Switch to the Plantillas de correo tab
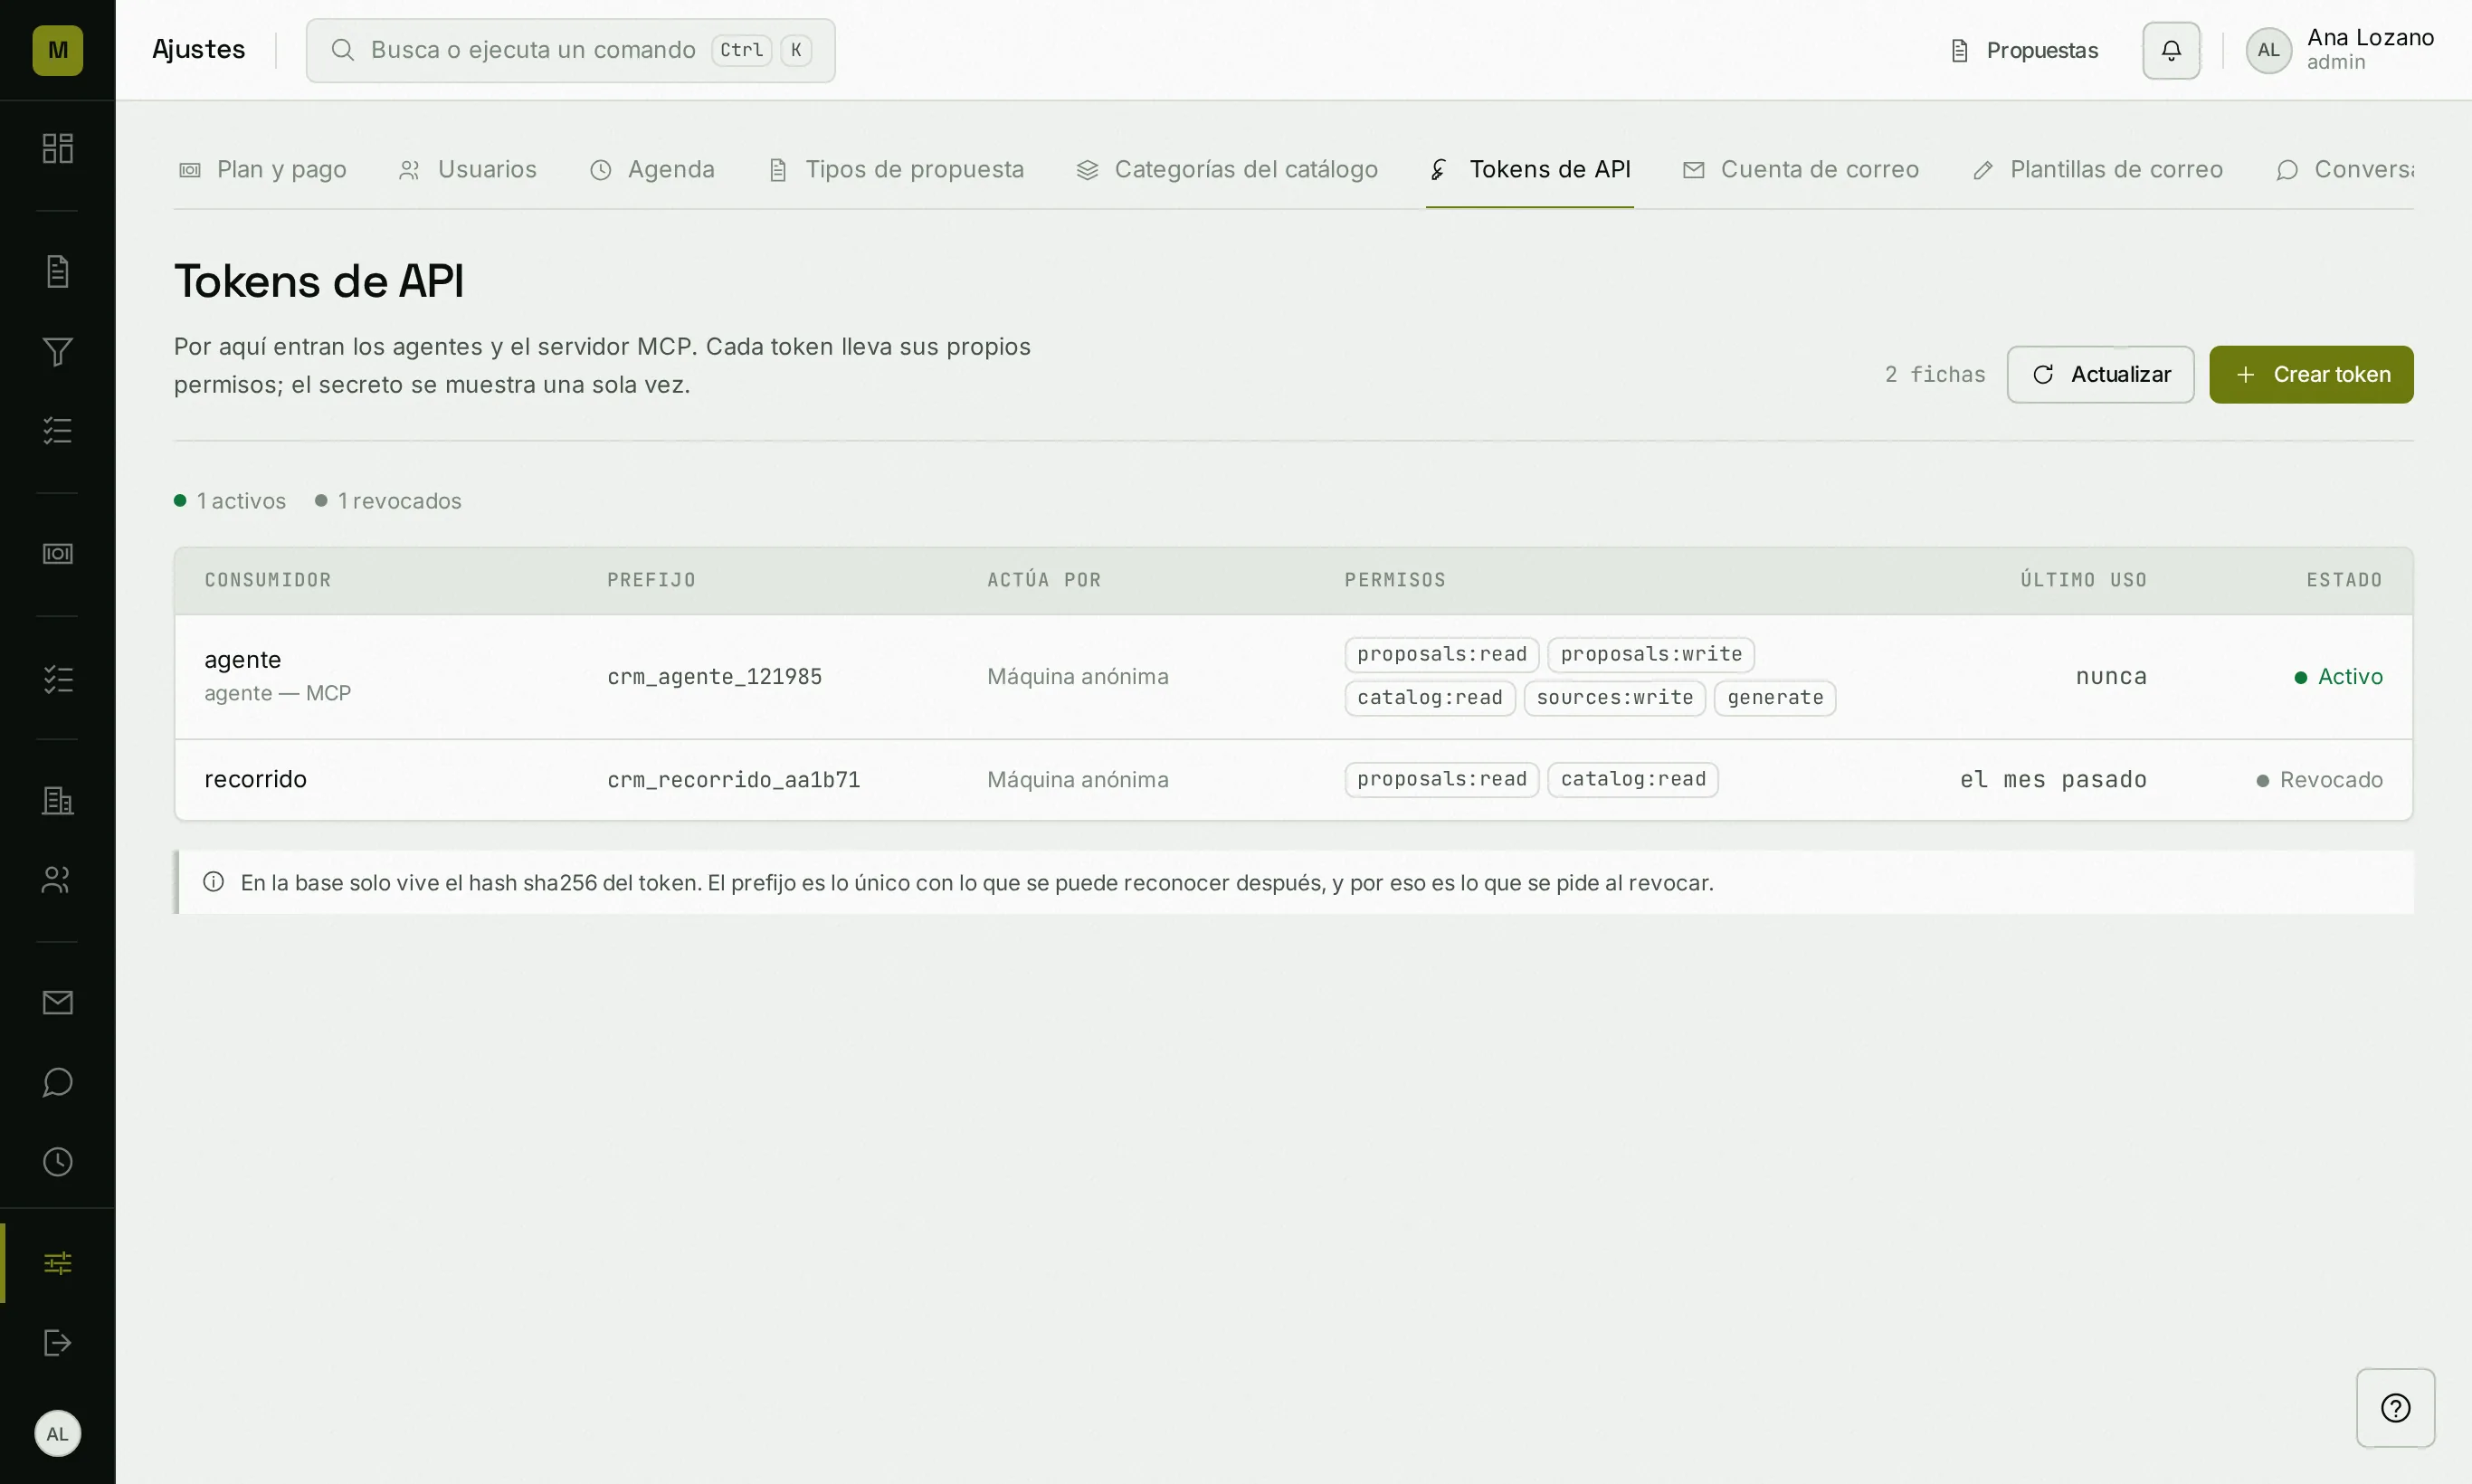The image size is (2472, 1484). (2097, 170)
